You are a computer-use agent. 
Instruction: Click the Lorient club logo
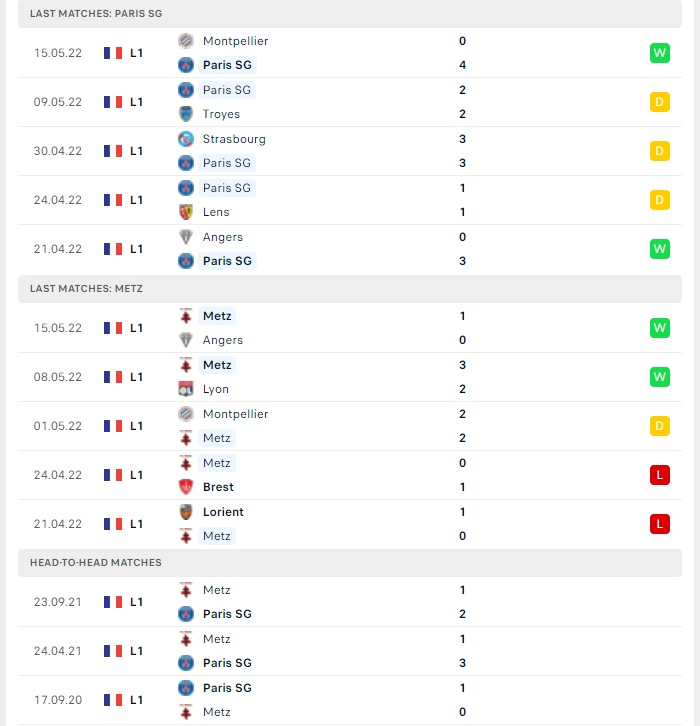pyautogui.click(x=186, y=512)
